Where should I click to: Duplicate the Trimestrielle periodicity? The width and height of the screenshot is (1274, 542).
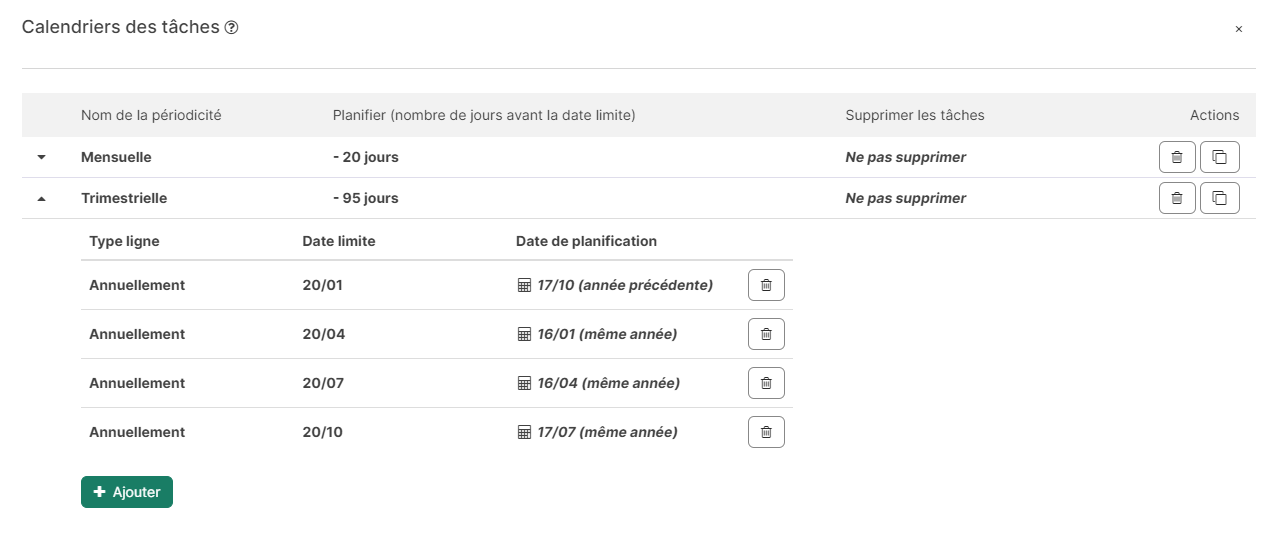pyautogui.click(x=1219, y=198)
